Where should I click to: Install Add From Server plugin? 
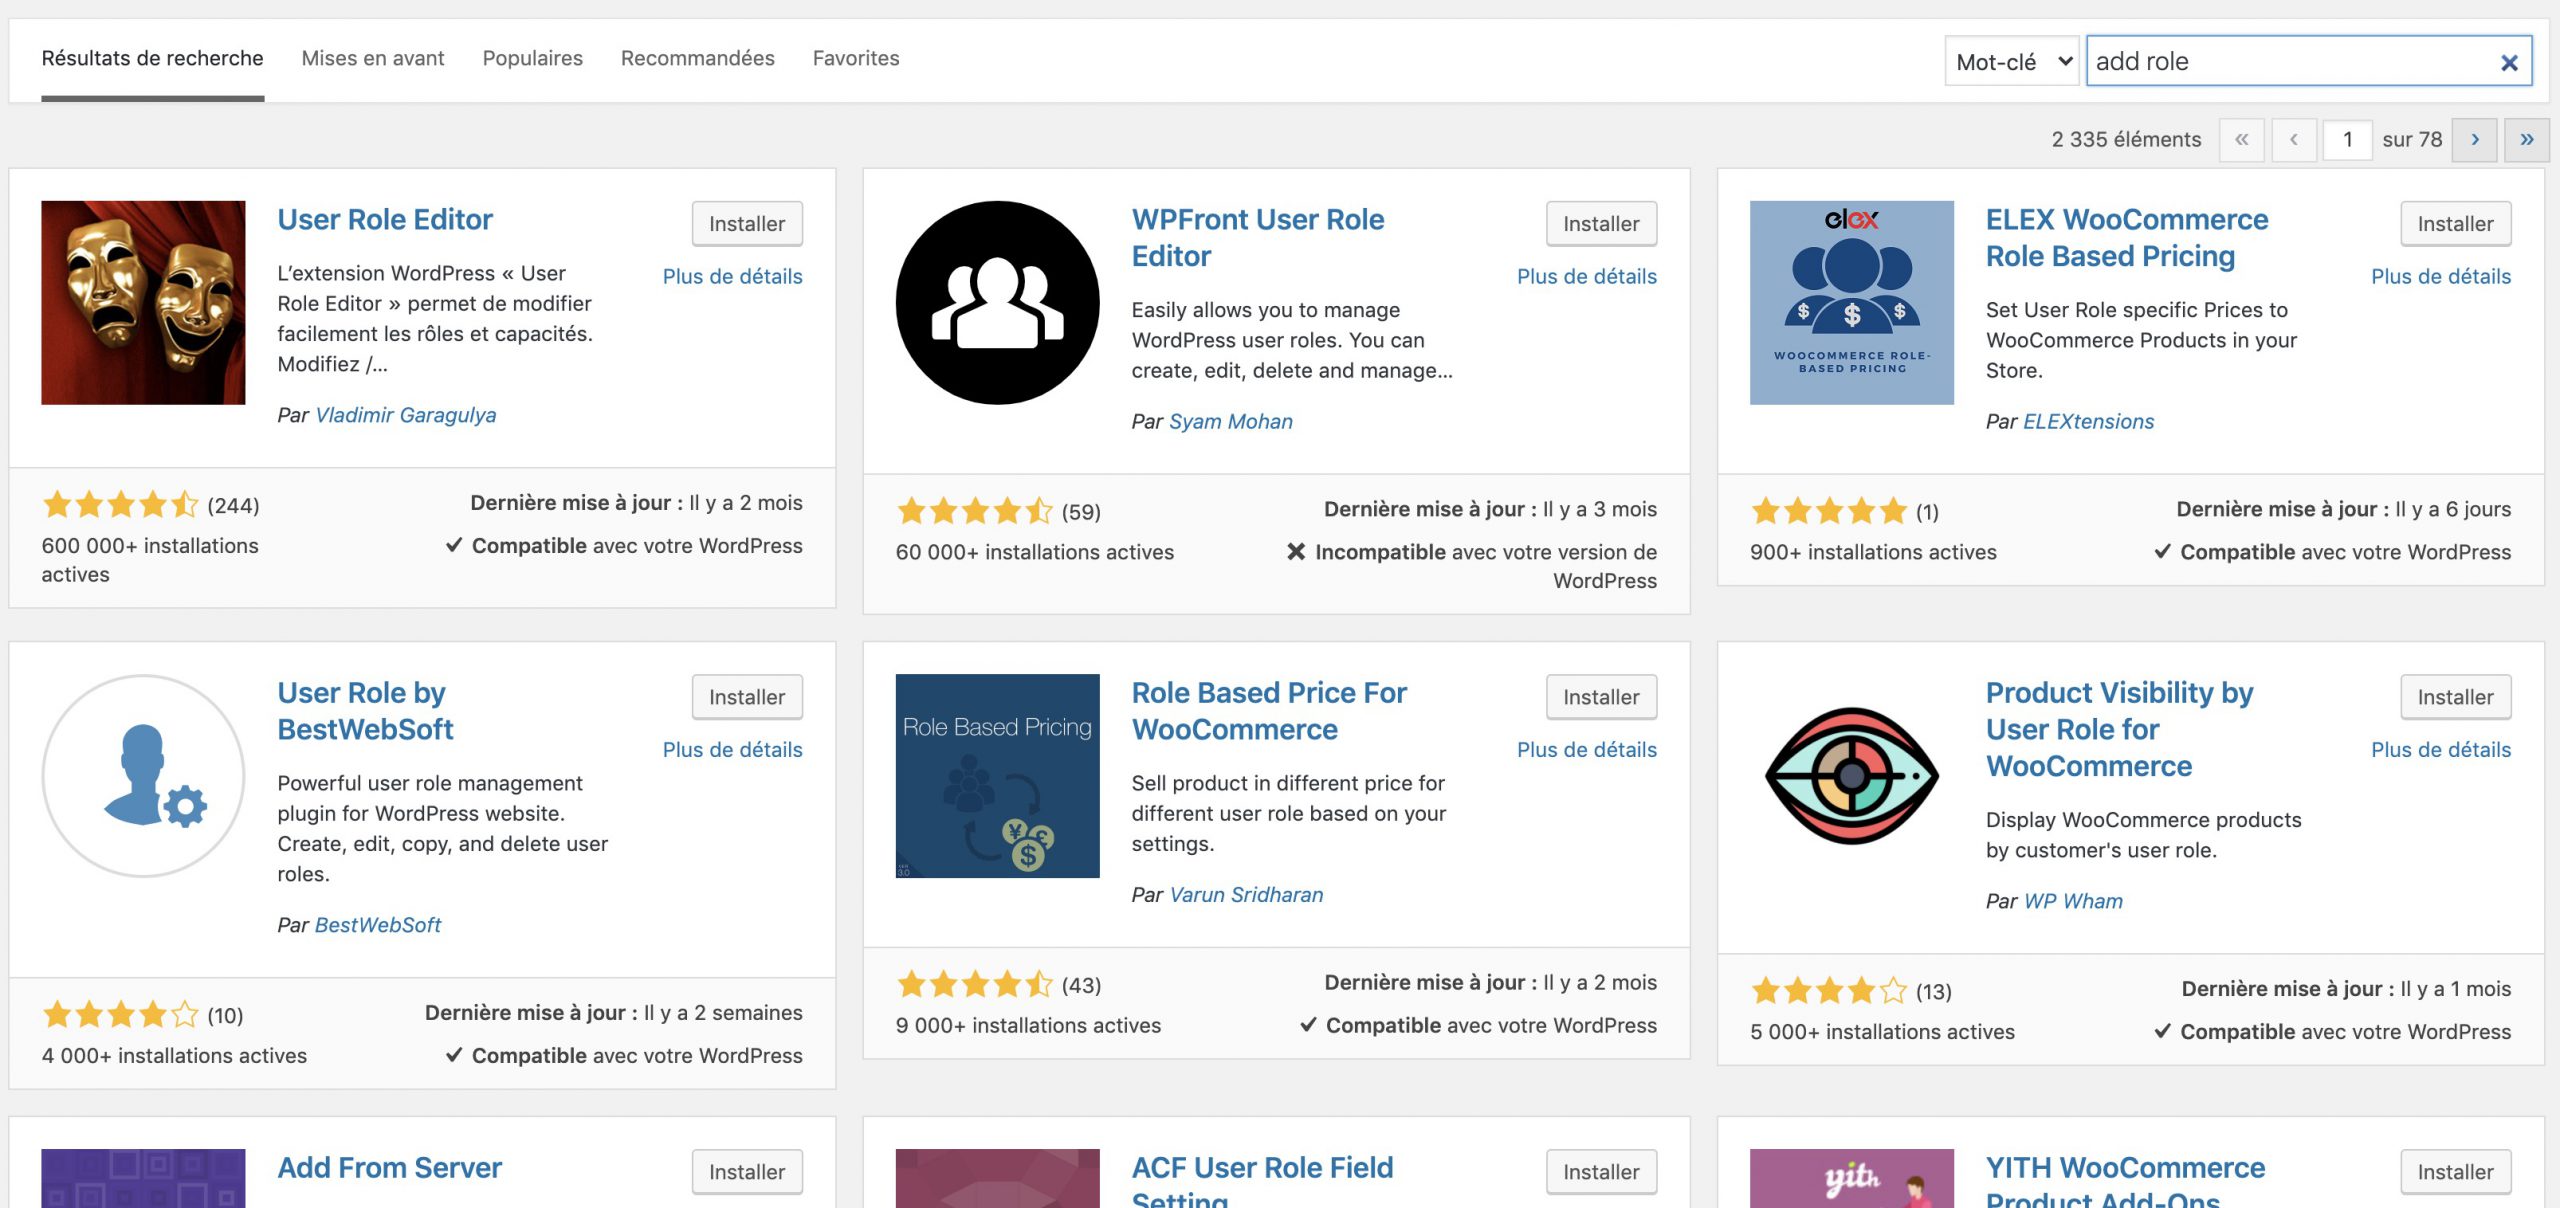[x=747, y=1171]
